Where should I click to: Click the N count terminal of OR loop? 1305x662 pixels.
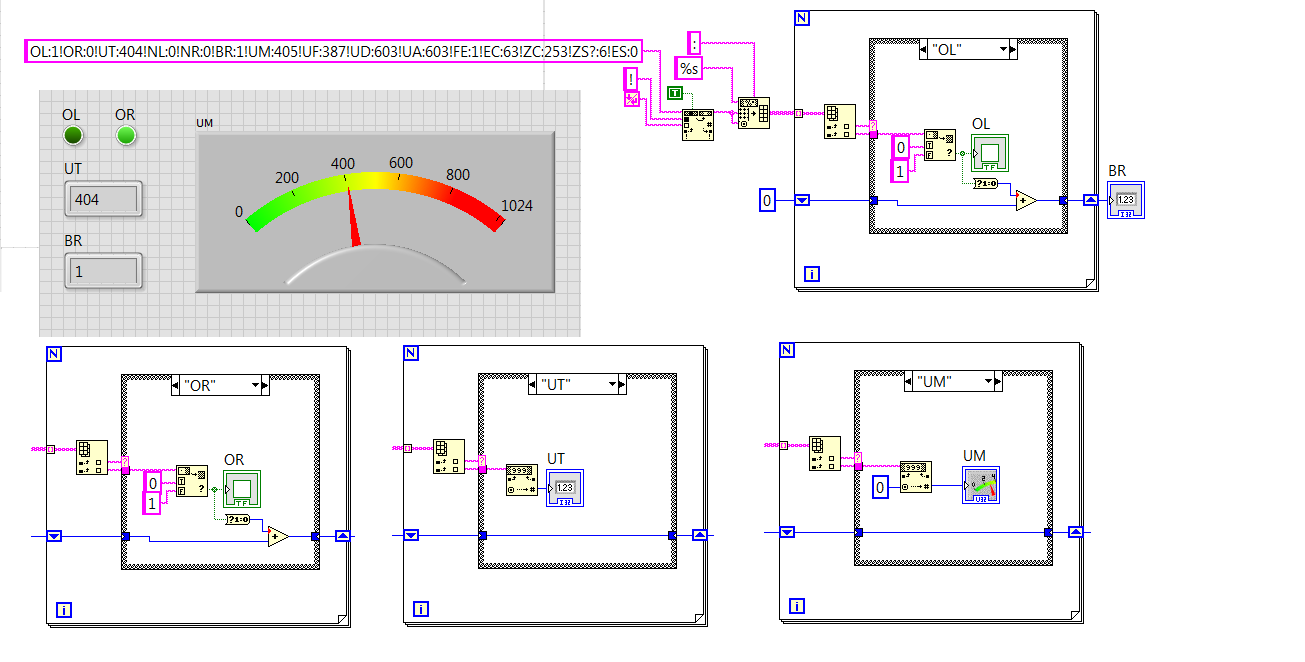pos(53,353)
